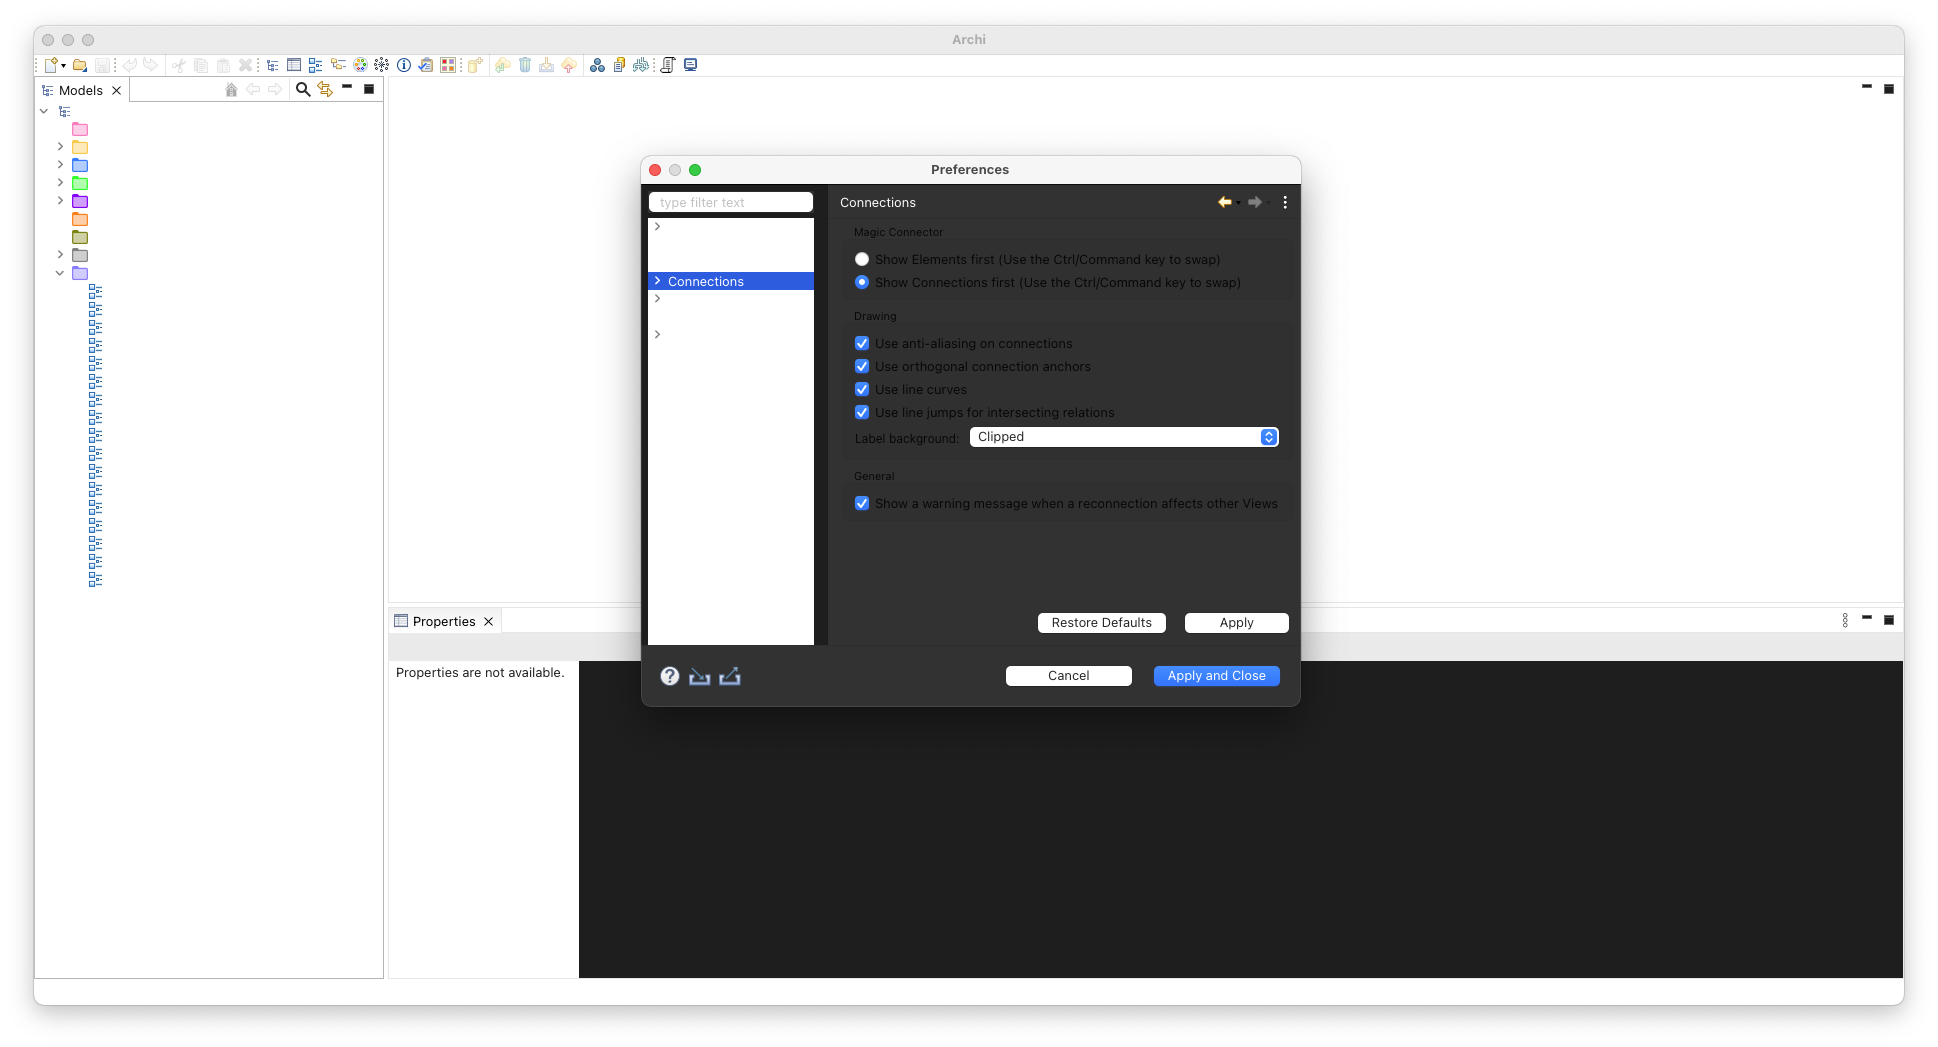This screenshot has width=1938, height=1047.
Task: Click the search magnifier in Models panel
Action: click(x=303, y=90)
